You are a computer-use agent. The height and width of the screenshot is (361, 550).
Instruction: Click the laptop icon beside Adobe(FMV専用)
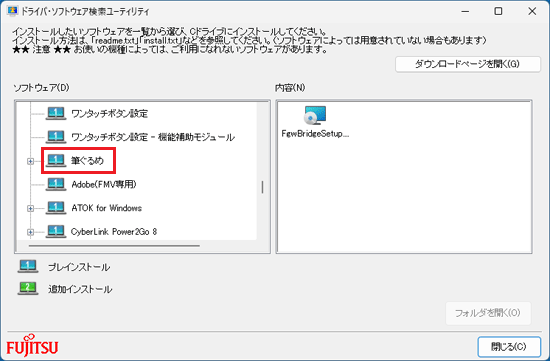(56, 184)
